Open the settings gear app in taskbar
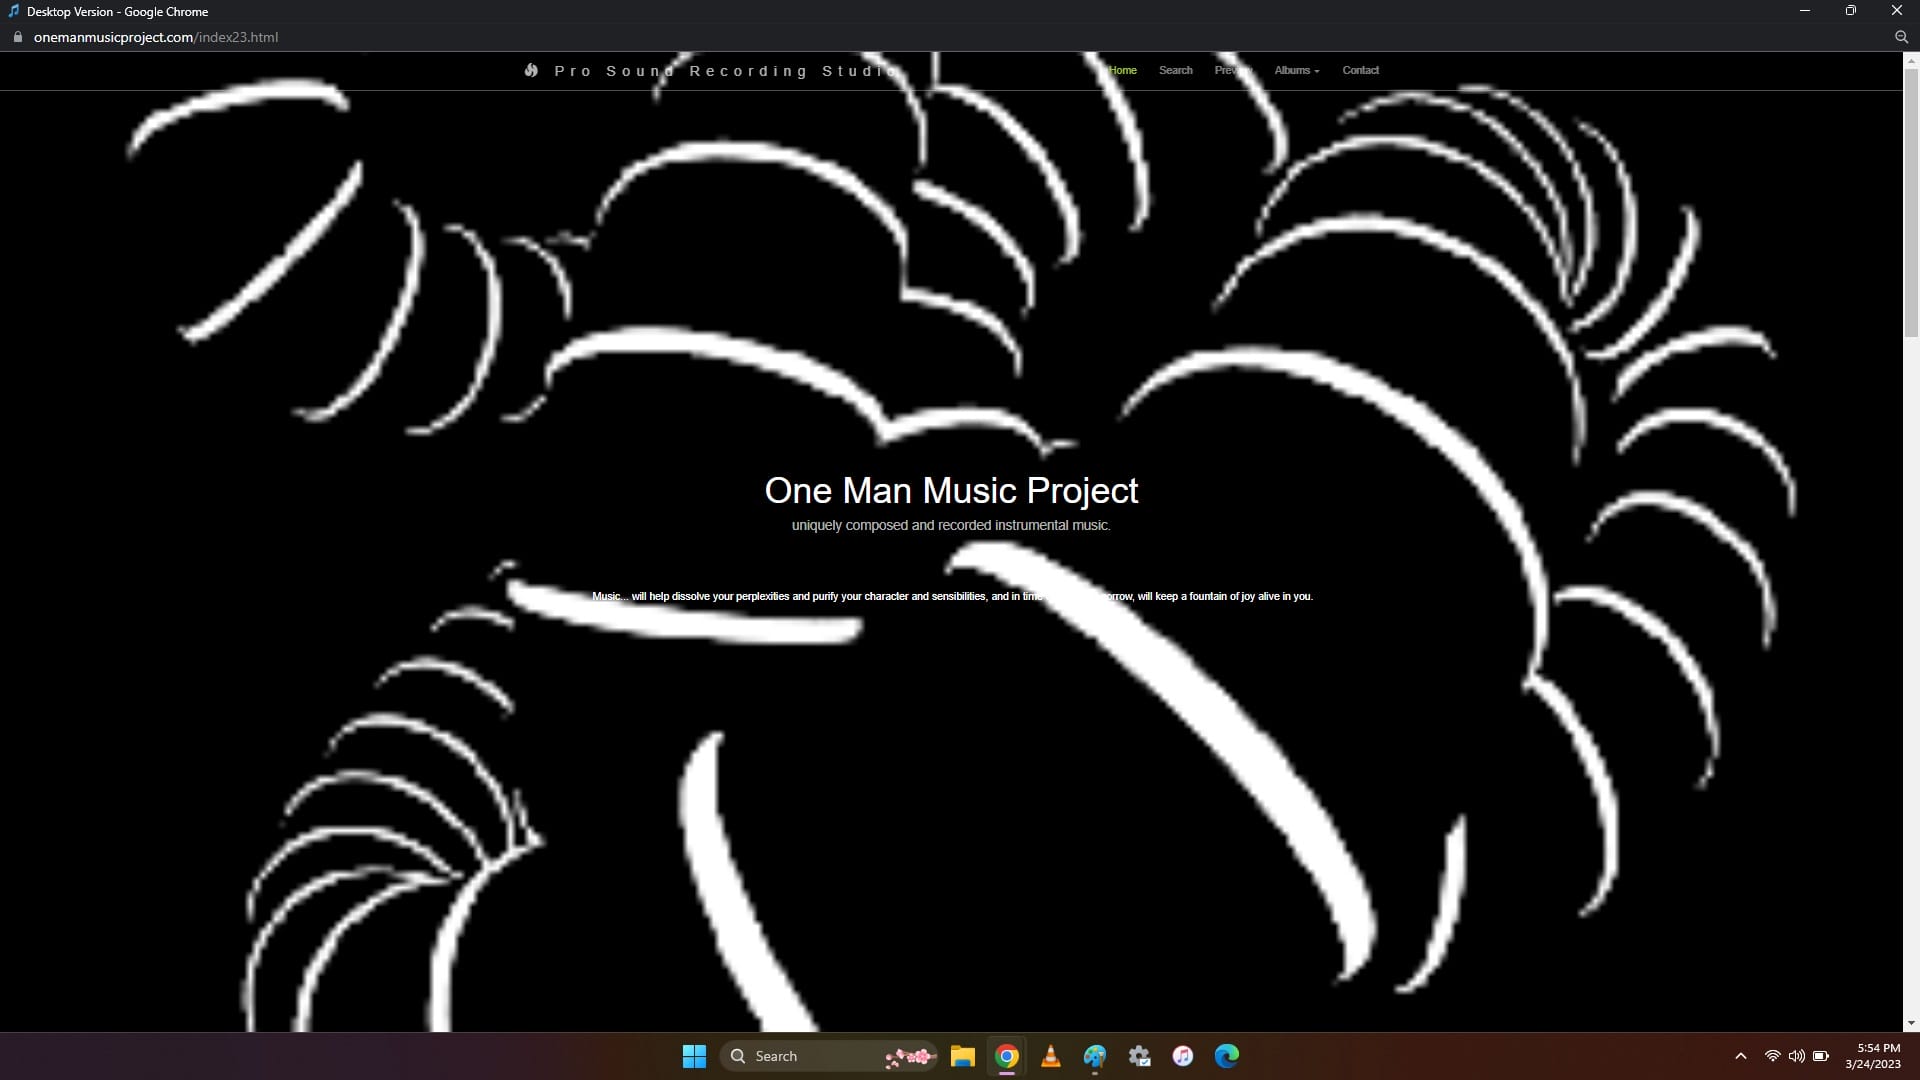The image size is (1920, 1080). tap(1139, 1056)
